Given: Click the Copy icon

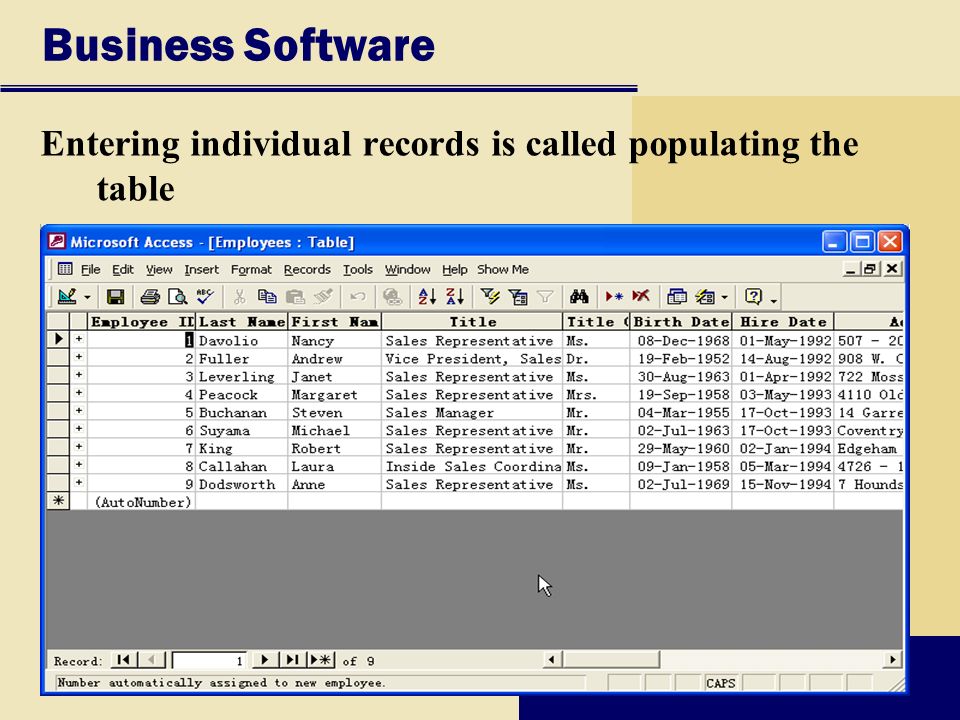Looking at the screenshot, I should 267,297.
